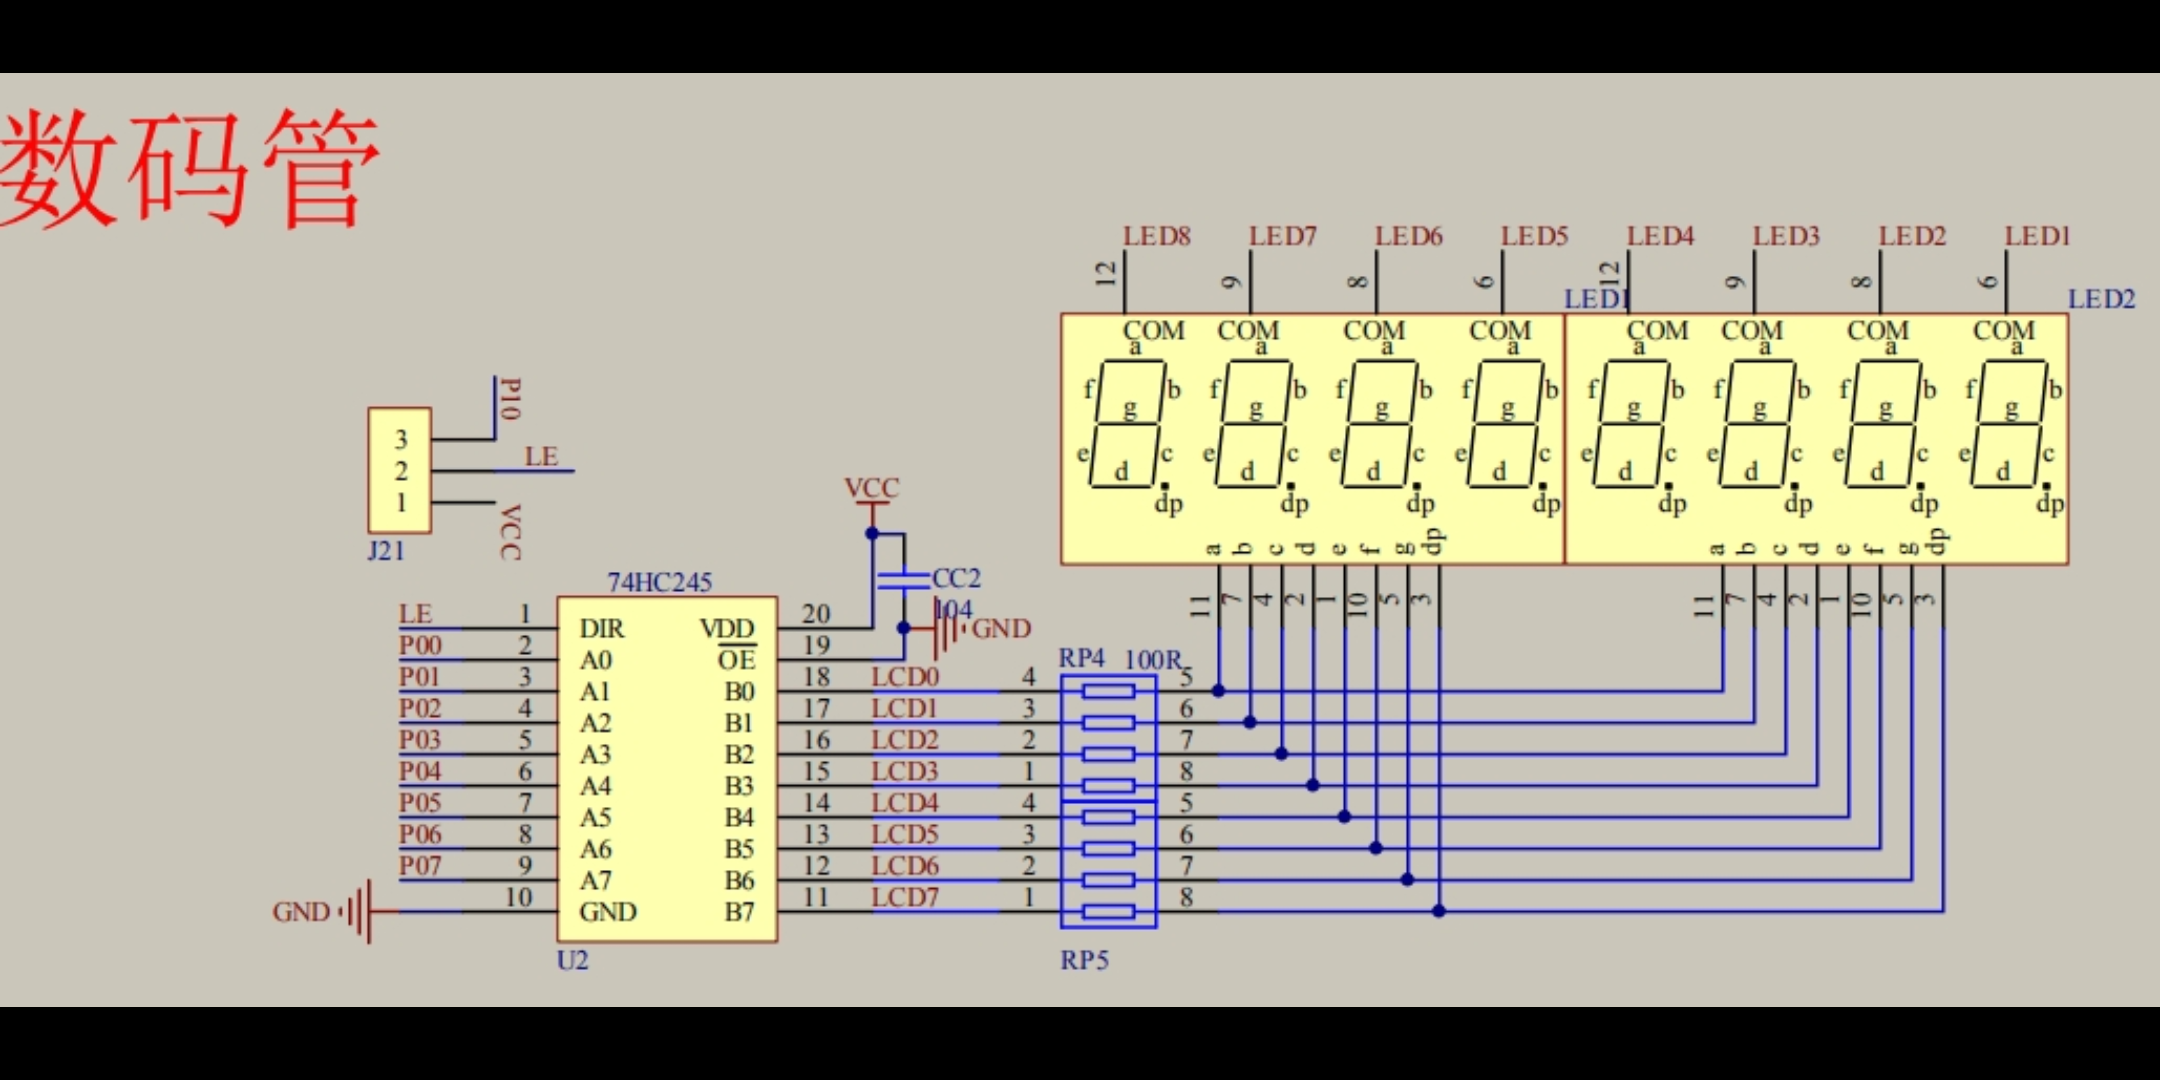Click the VDD pin label on U2

[x=727, y=629]
